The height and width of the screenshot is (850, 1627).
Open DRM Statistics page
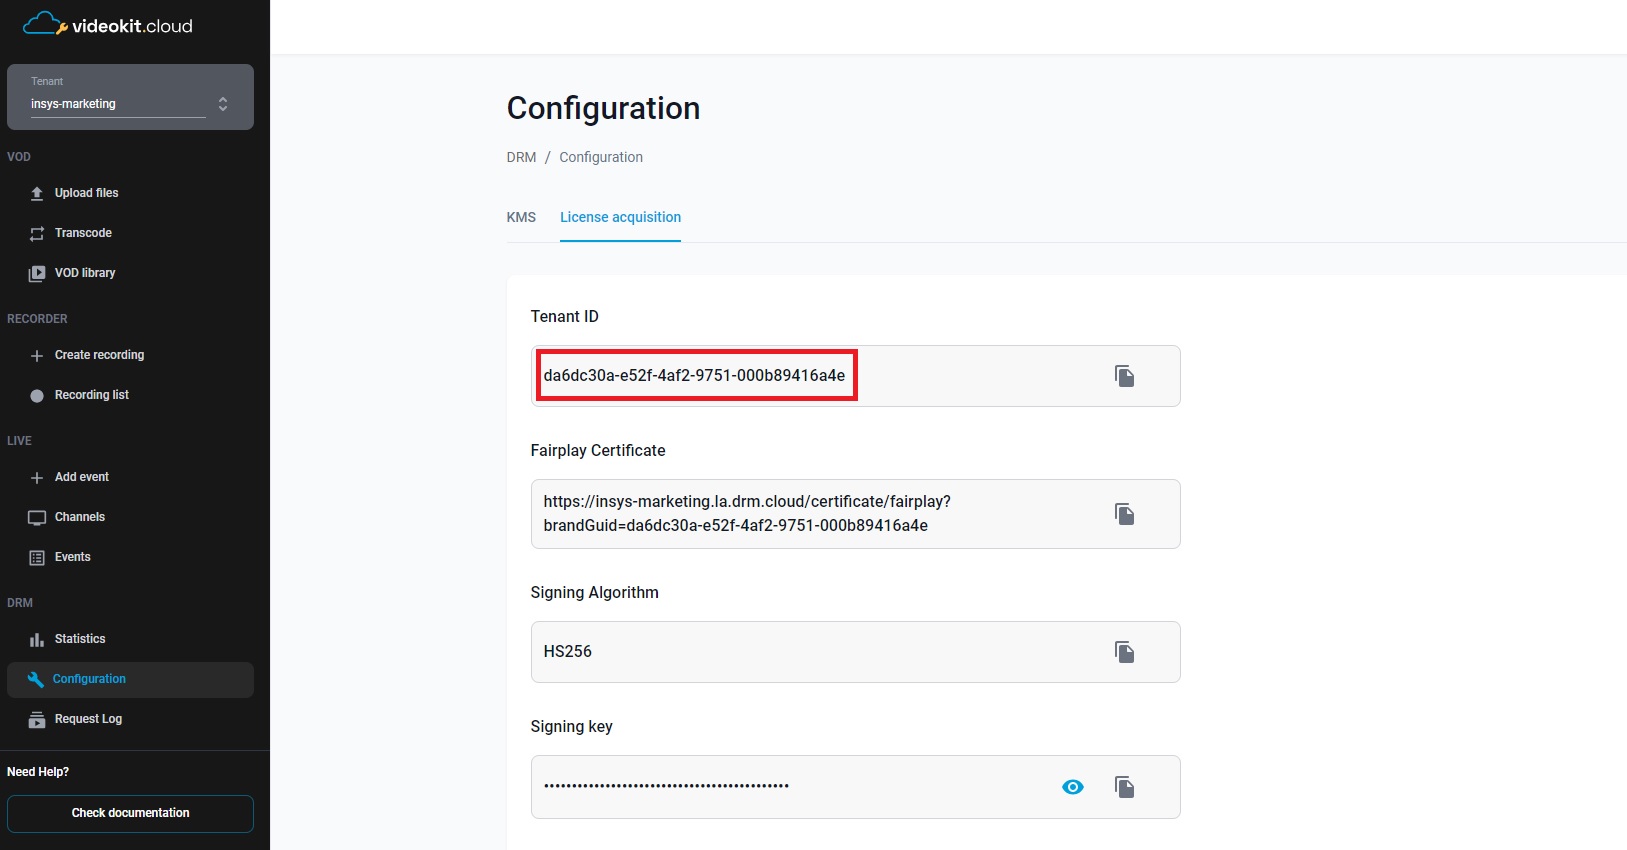pos(79,639)
